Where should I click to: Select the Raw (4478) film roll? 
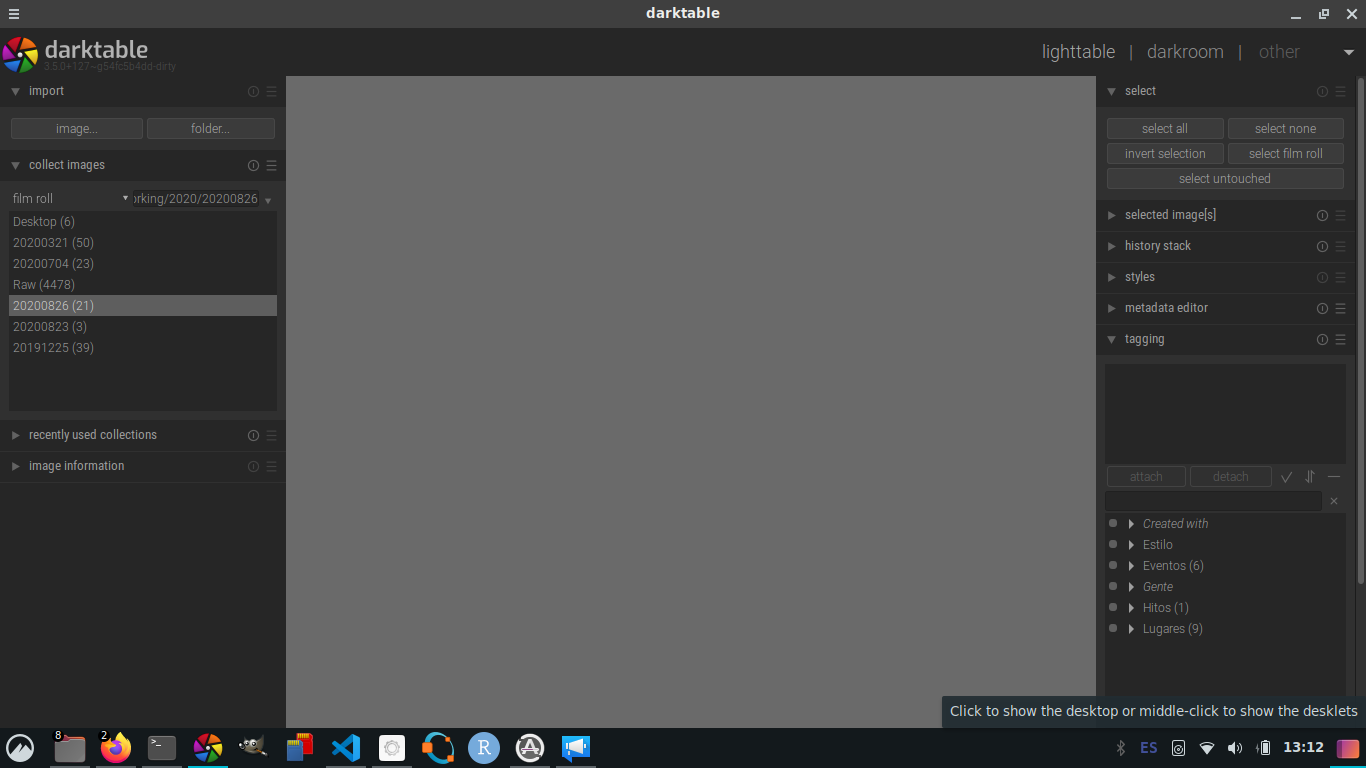143,285
